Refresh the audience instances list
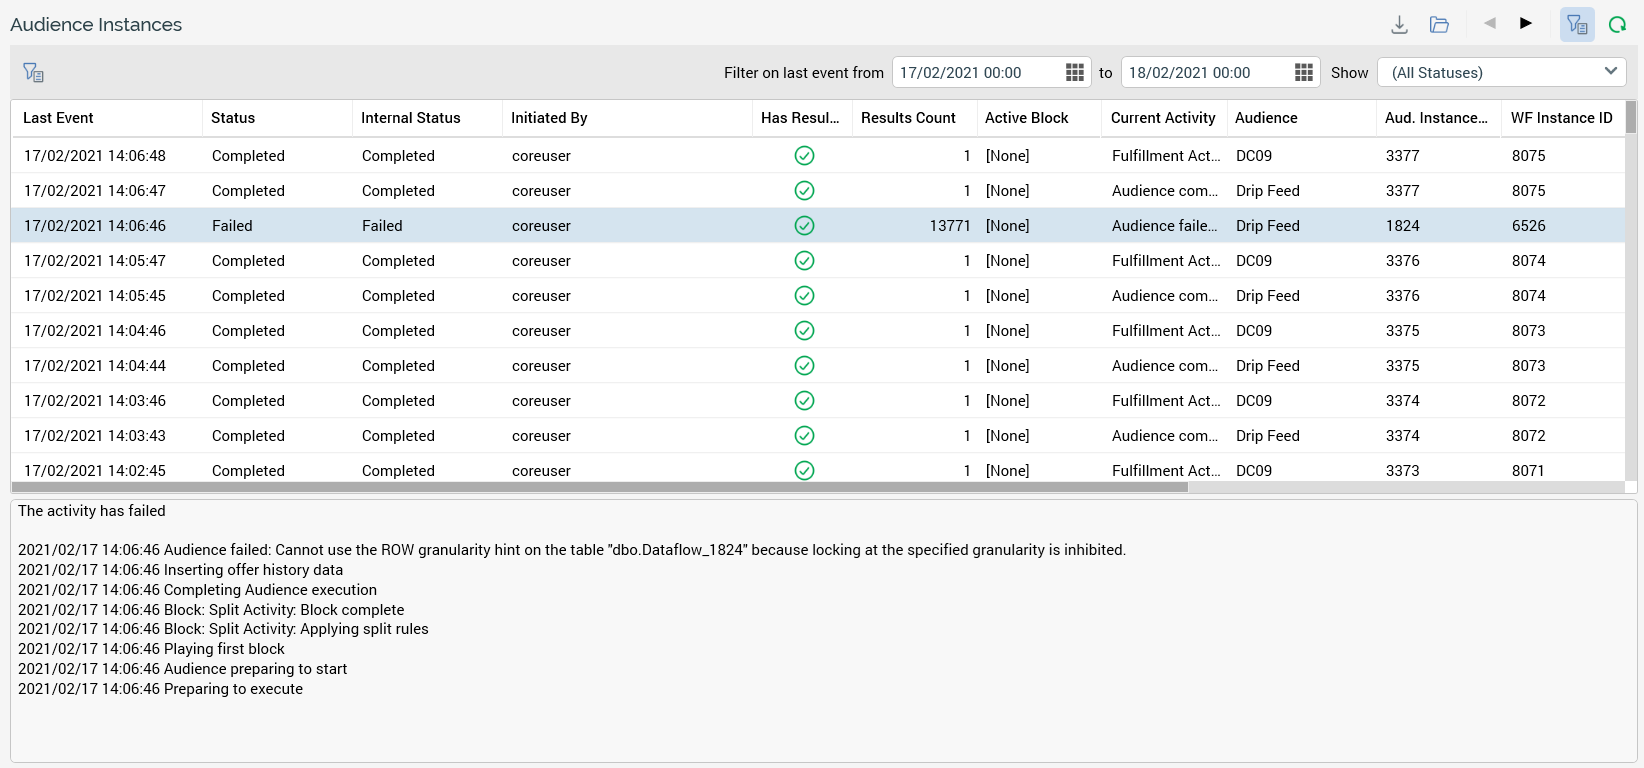 pyautogui.click(x=1617, y=25)
